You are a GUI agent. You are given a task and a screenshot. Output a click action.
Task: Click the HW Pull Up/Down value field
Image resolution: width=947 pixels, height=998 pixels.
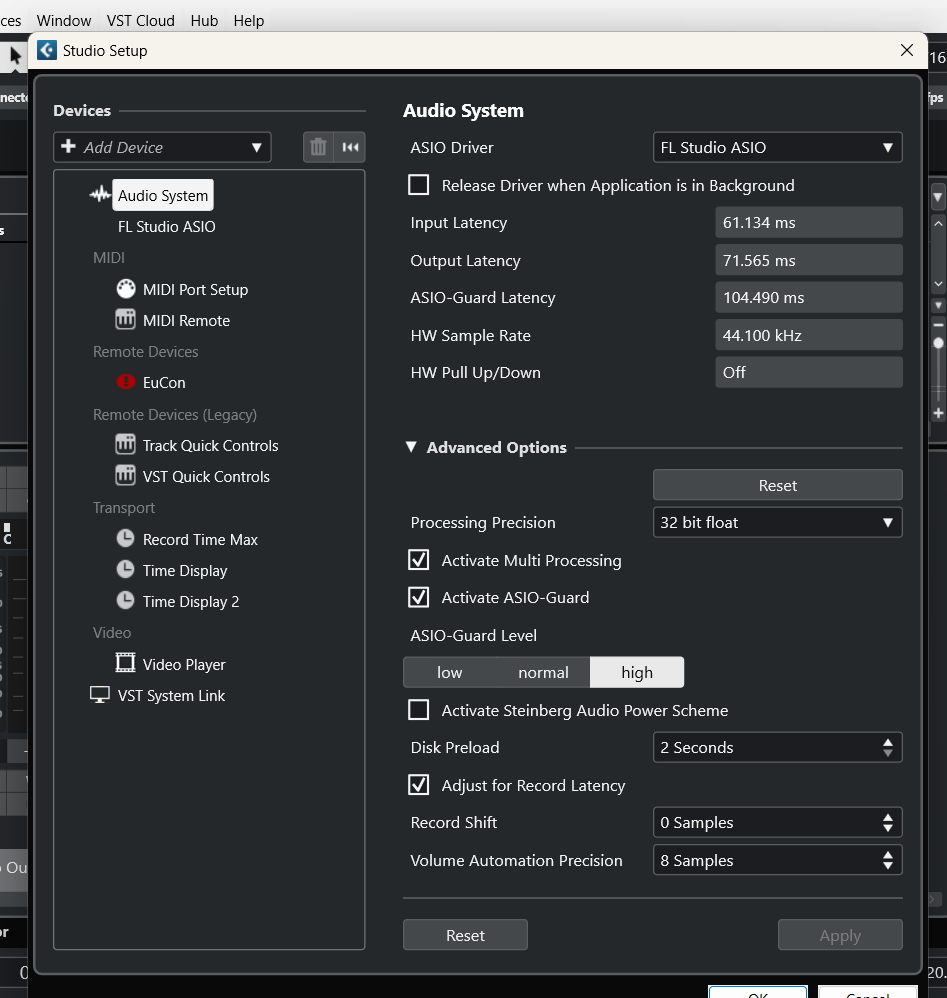coord(808,372)
